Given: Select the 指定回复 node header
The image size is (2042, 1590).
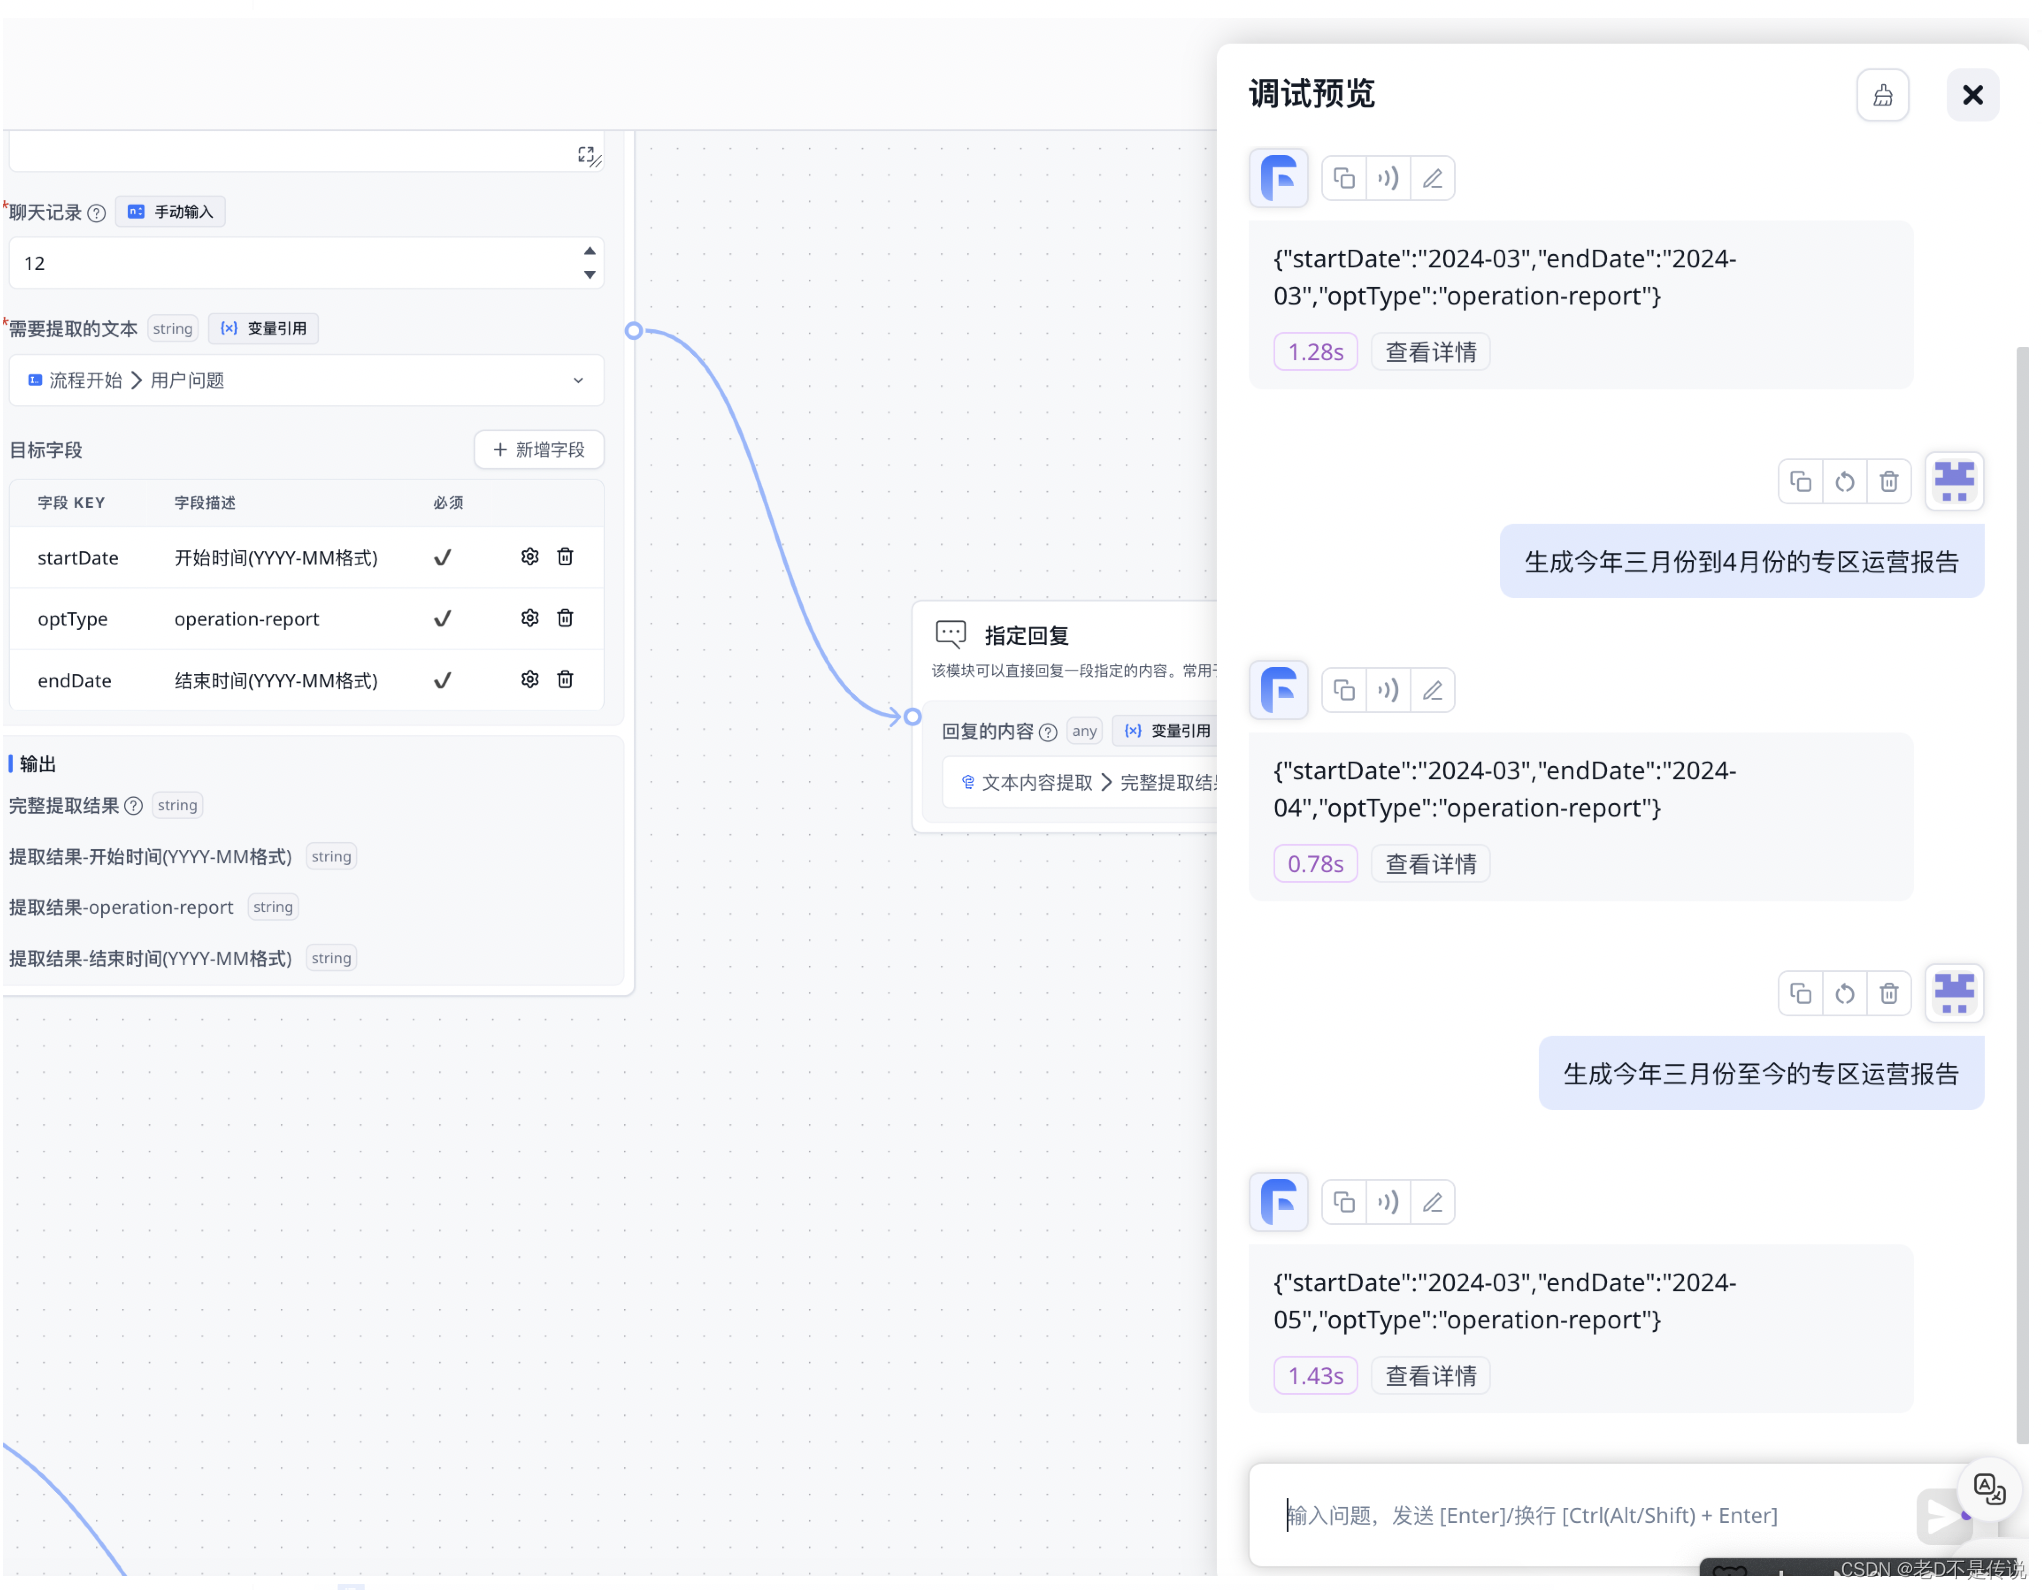Looking at the screenshot, I should click(1026, 635).
